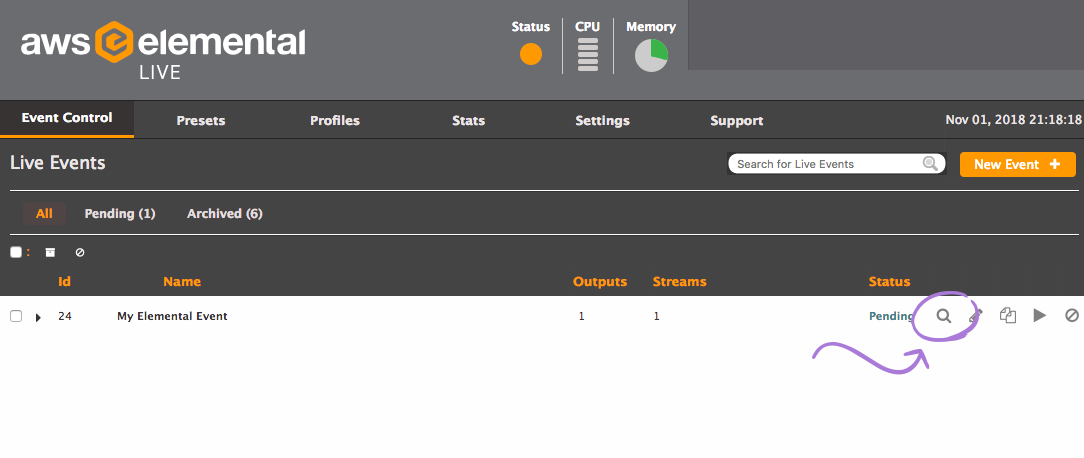Sort by Status column header
The height and width of the screenshot is (458, 1084).
click(890, 282)
